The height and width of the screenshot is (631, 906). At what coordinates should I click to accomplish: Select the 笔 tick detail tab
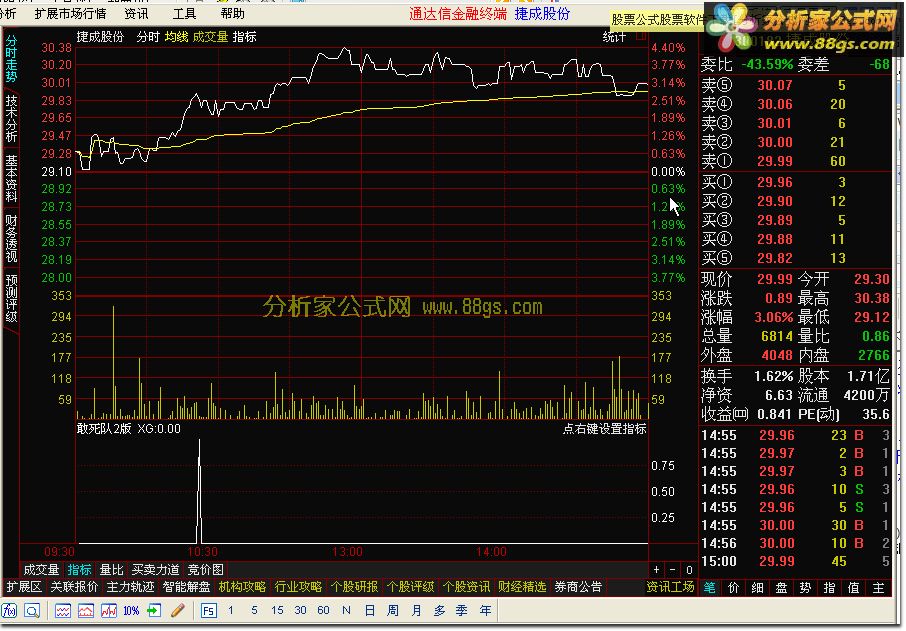(x=710, y=588)
